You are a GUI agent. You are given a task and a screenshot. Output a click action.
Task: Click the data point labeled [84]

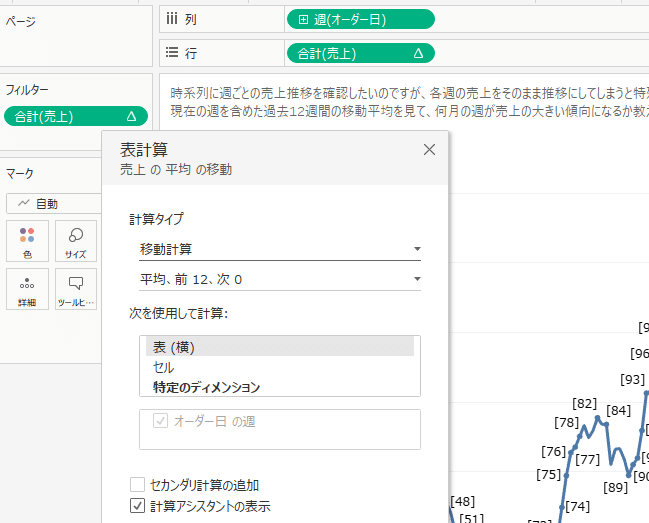click(x=606, y=424)
